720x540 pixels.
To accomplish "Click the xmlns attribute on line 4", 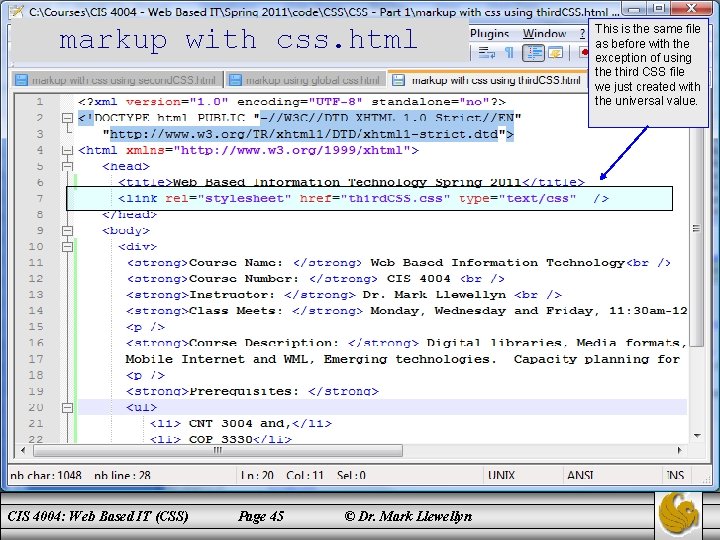I will coord(268,150).
